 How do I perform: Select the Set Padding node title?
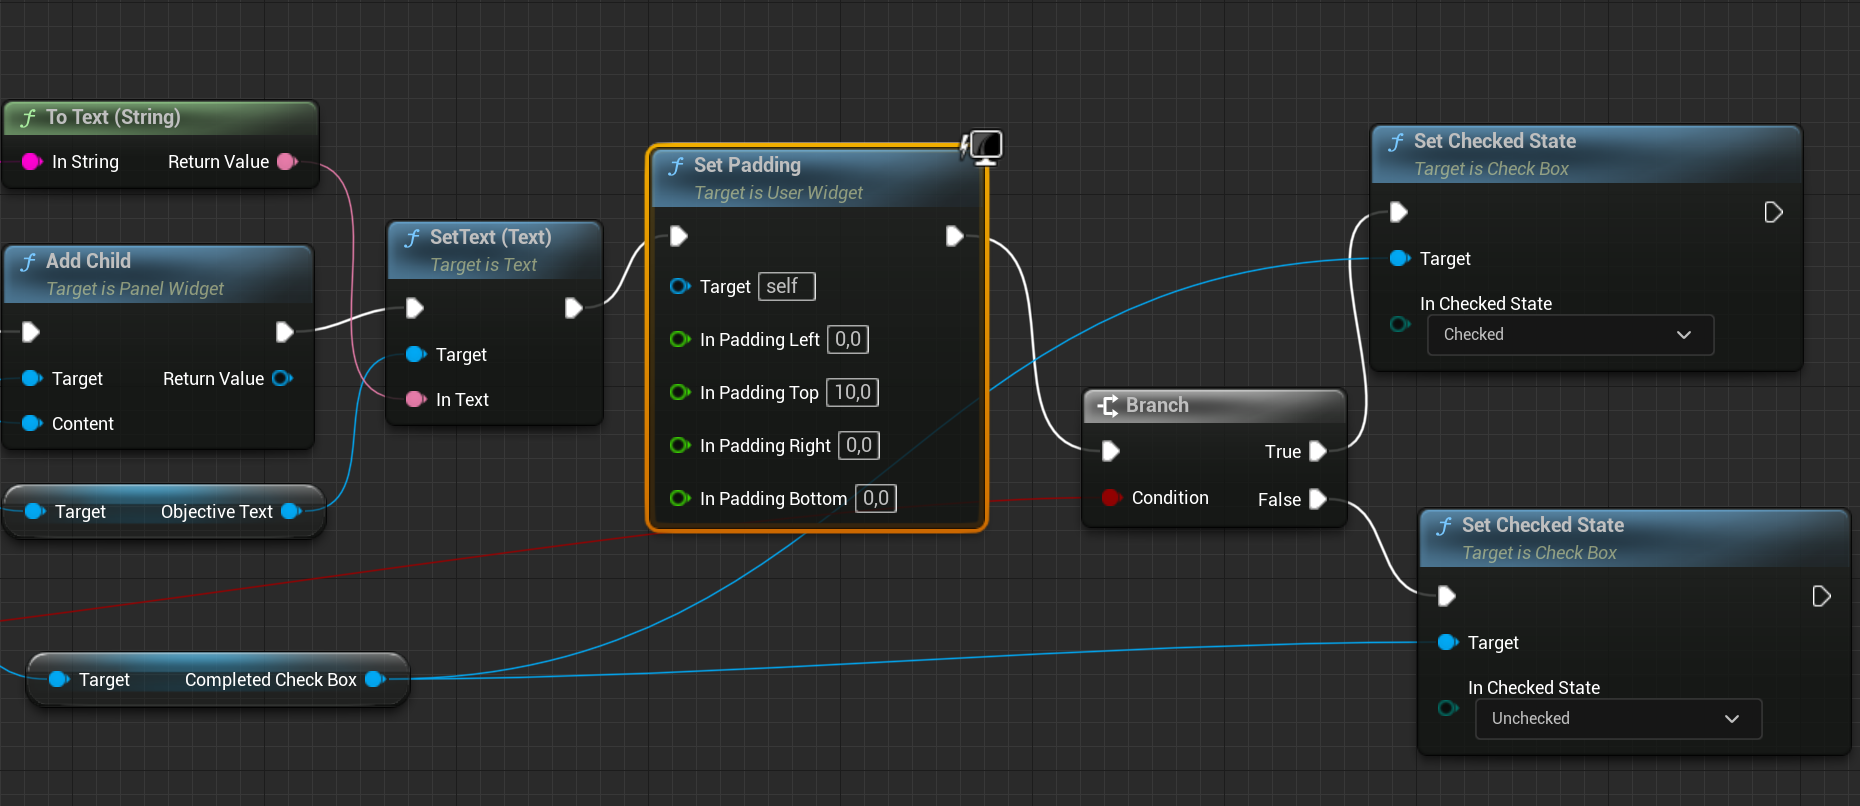coord(747,165)
